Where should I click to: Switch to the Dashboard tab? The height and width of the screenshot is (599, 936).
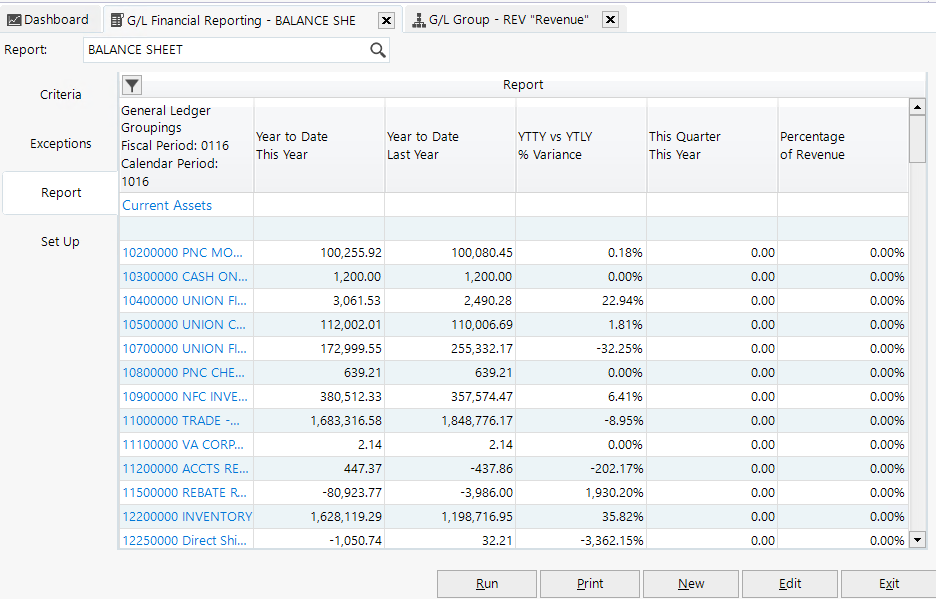[50, 18]
